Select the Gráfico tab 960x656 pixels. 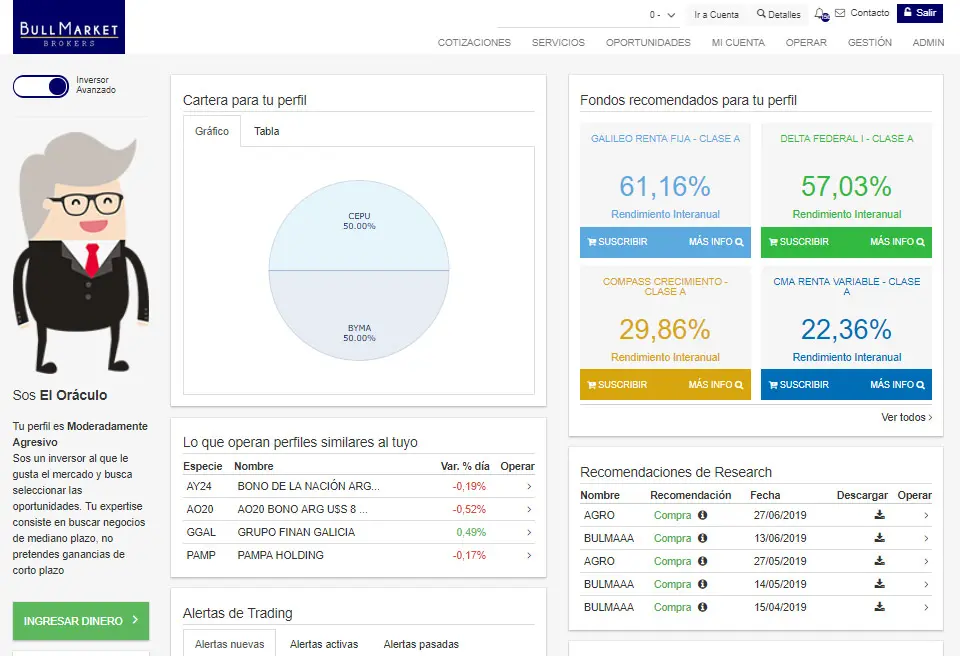[x=212, y=131]
